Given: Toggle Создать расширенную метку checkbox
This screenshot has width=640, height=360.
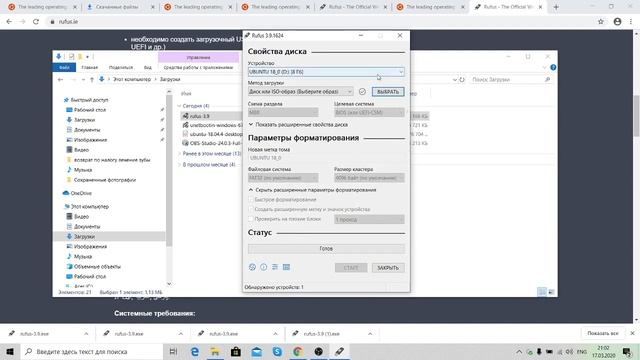Looking at the screenshot, I should click(x=251, y=209).
